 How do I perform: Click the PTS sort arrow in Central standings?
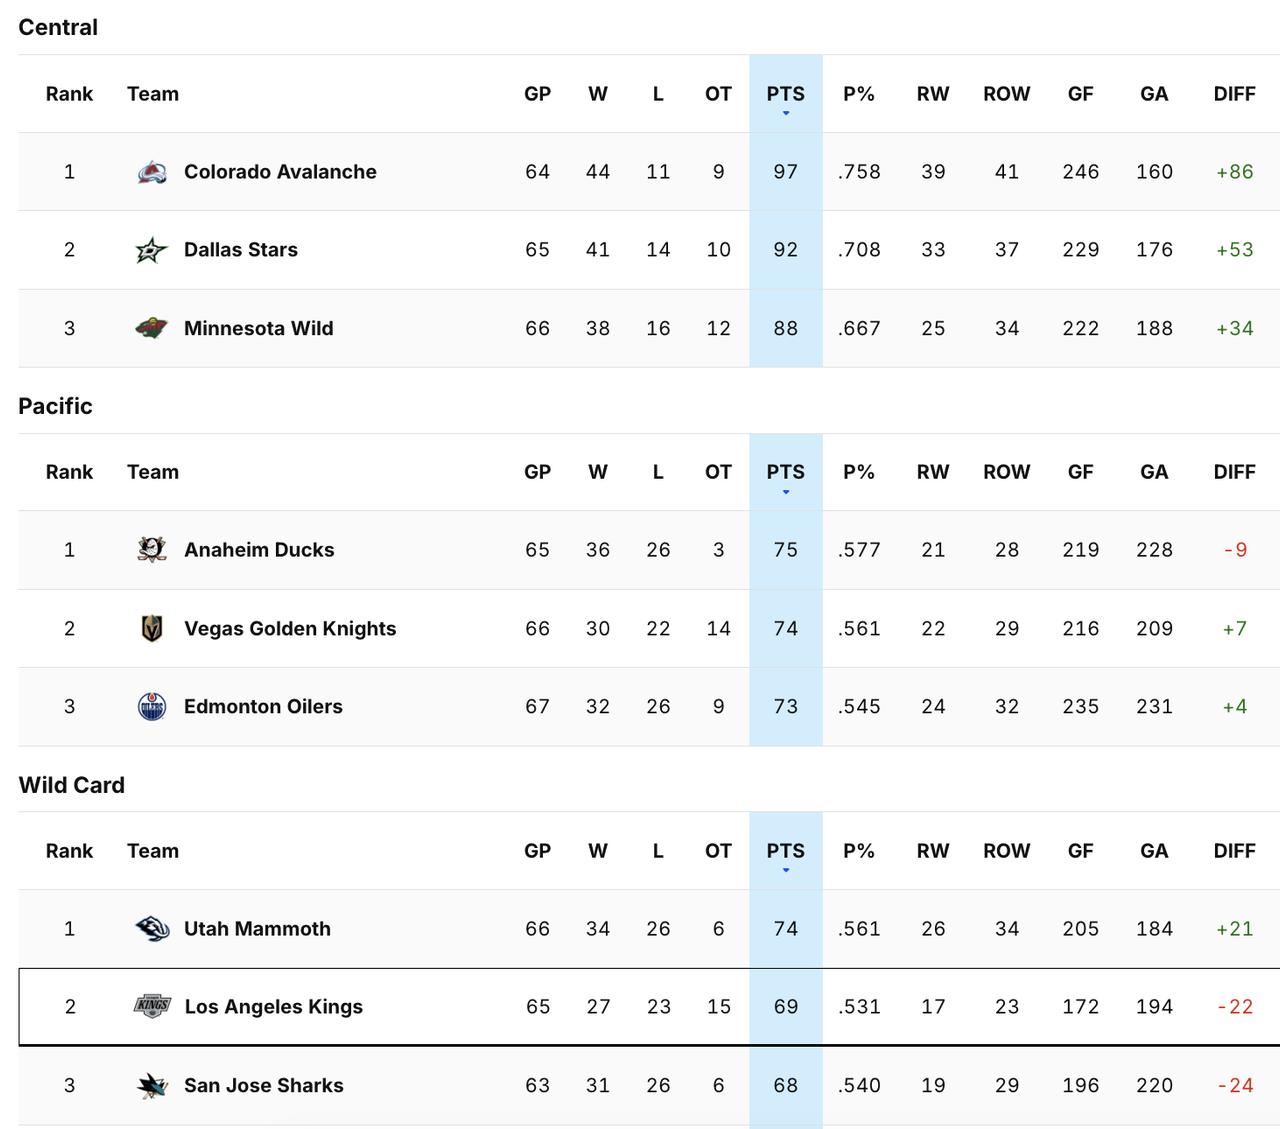[786, 113]
